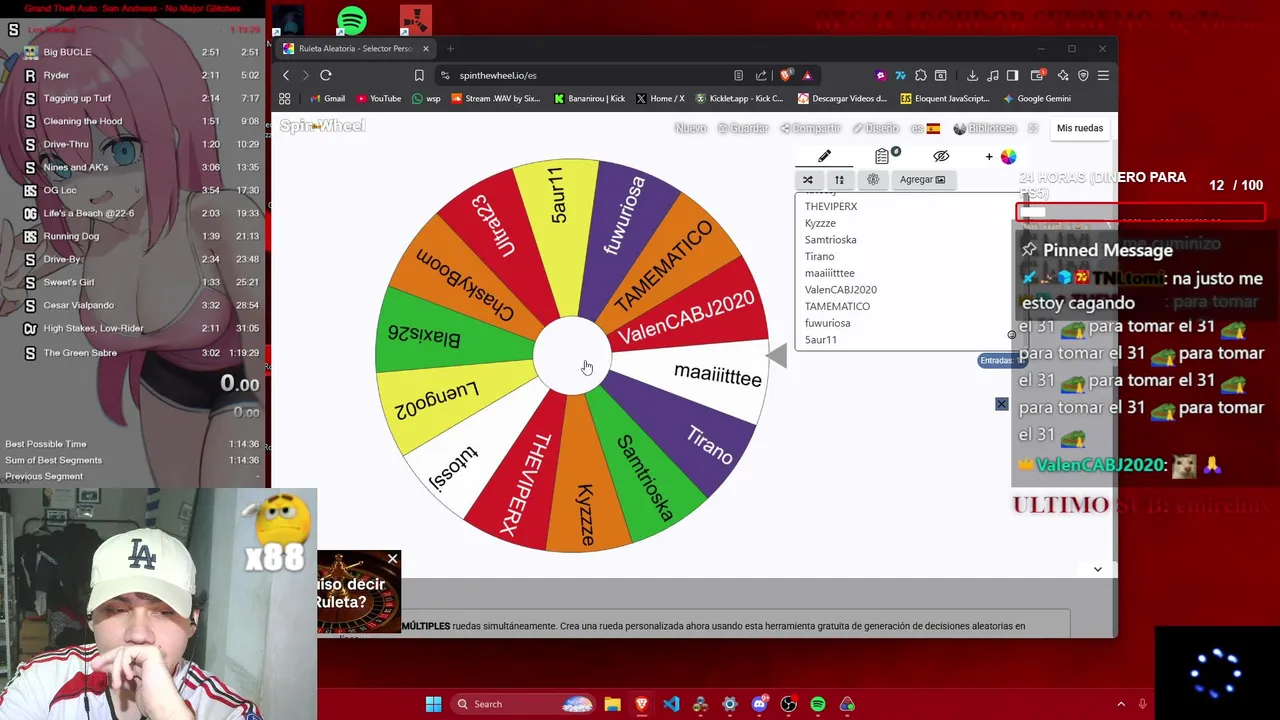Screen dimensions: 1280x720
Task: Open the Diseño menu
Action: point(876,128)
